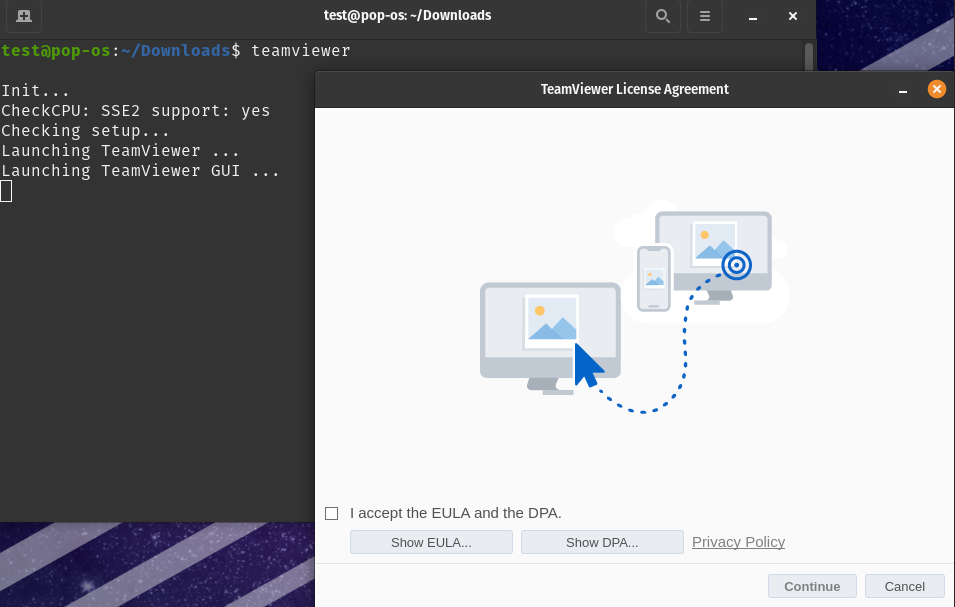
Task: Close the terminal window
Action: (792, 16)
